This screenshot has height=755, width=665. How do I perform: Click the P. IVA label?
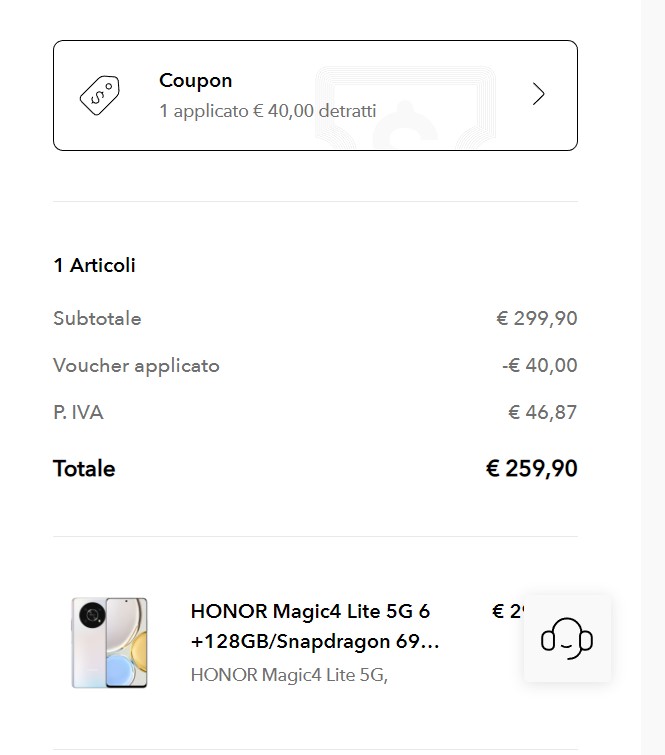point(78,412)
